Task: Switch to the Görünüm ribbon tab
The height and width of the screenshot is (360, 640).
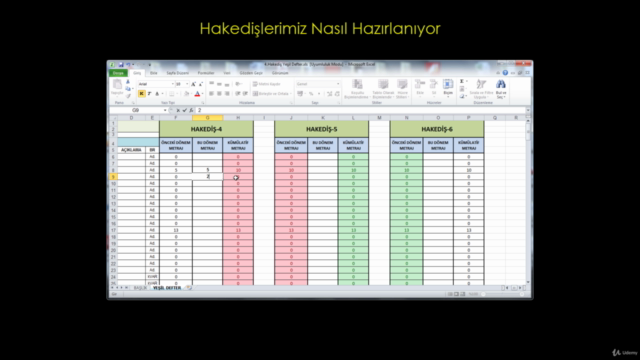Action: [280, 73]
